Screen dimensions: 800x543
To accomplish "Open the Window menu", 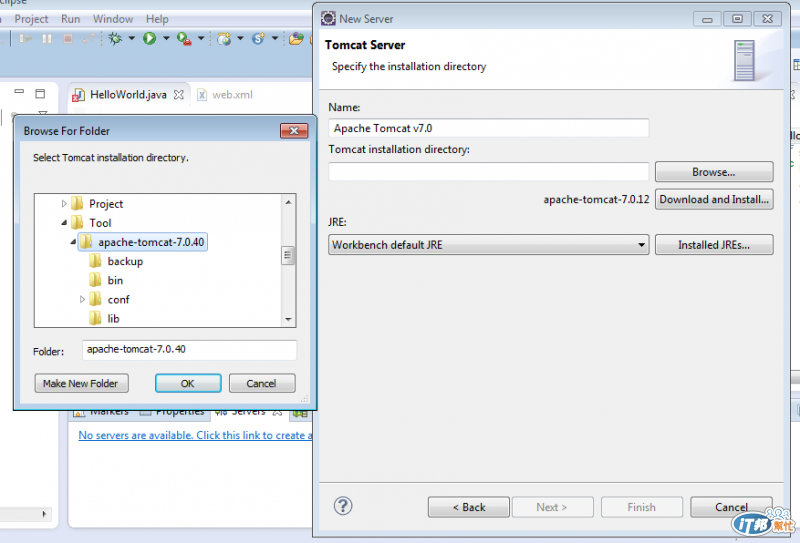I will pyautogui.click(x=113, y=19).
